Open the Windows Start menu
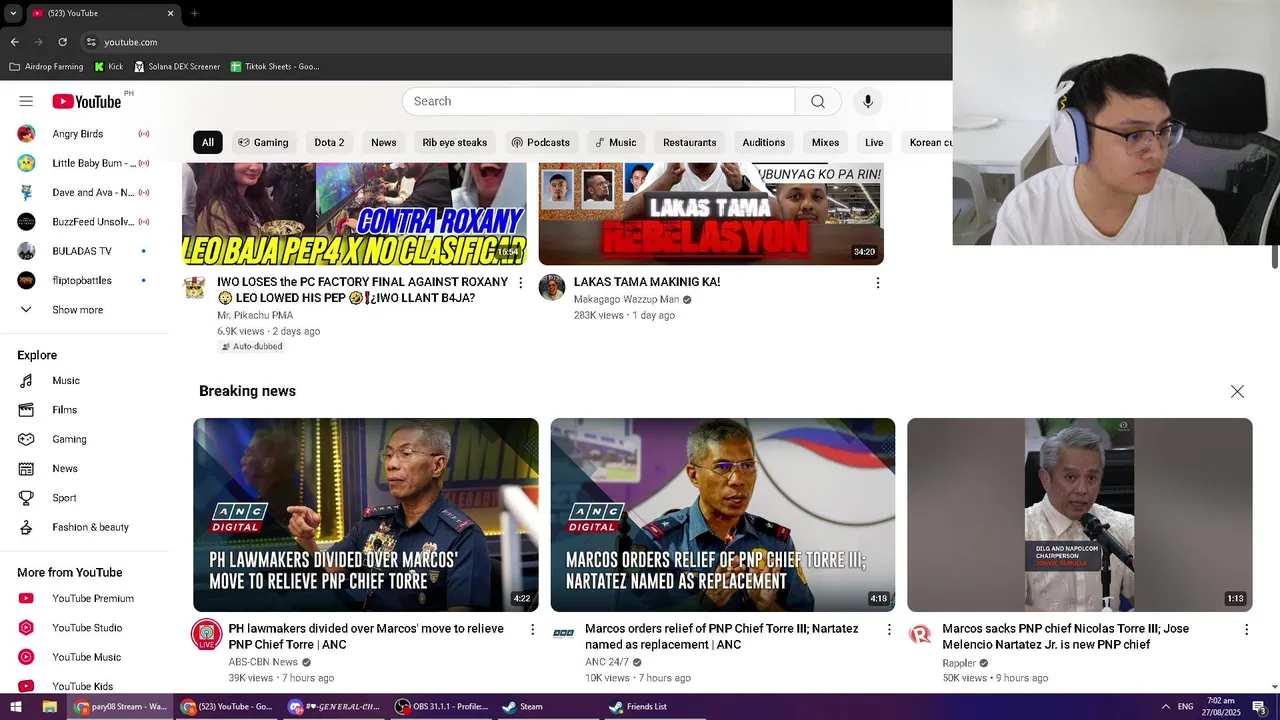The image size is (1280, 720). 15,706
